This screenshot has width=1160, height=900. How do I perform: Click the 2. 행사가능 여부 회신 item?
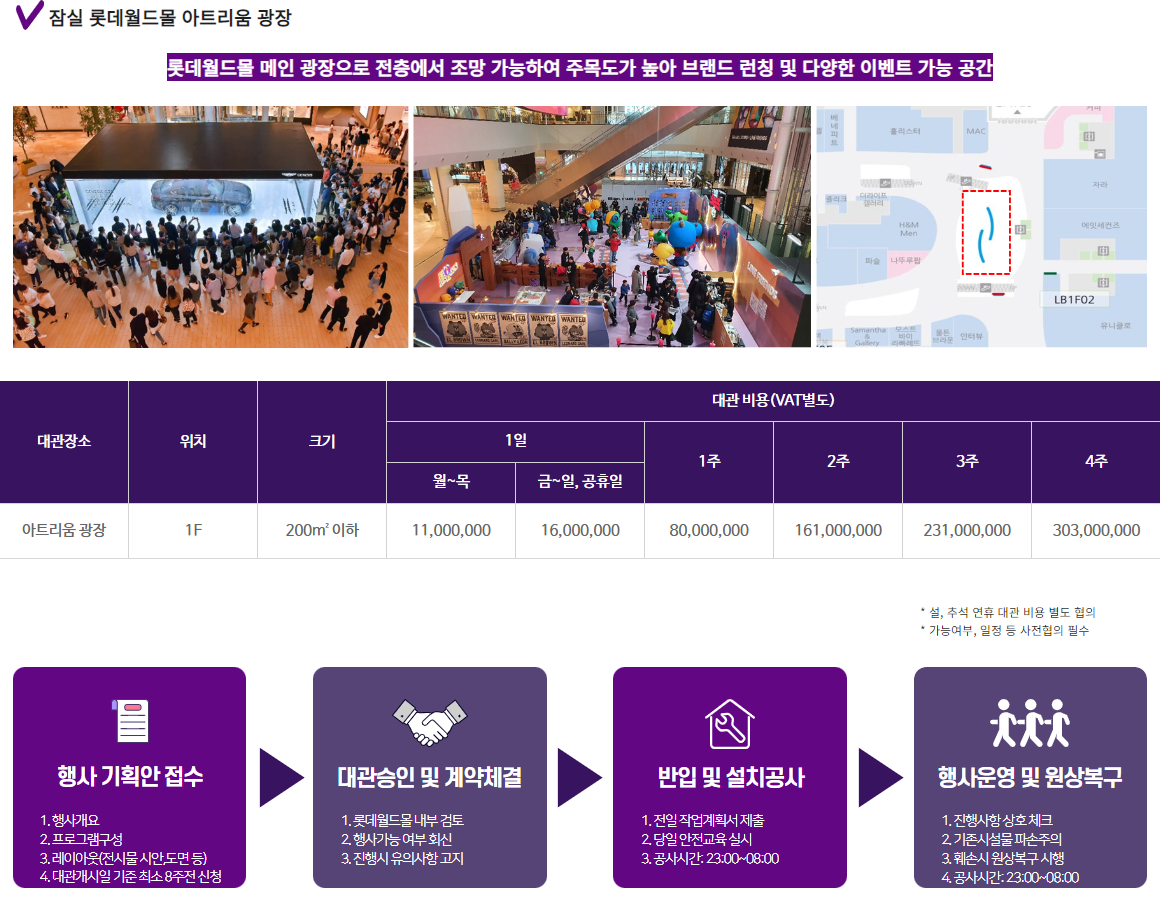coord(397,839)
